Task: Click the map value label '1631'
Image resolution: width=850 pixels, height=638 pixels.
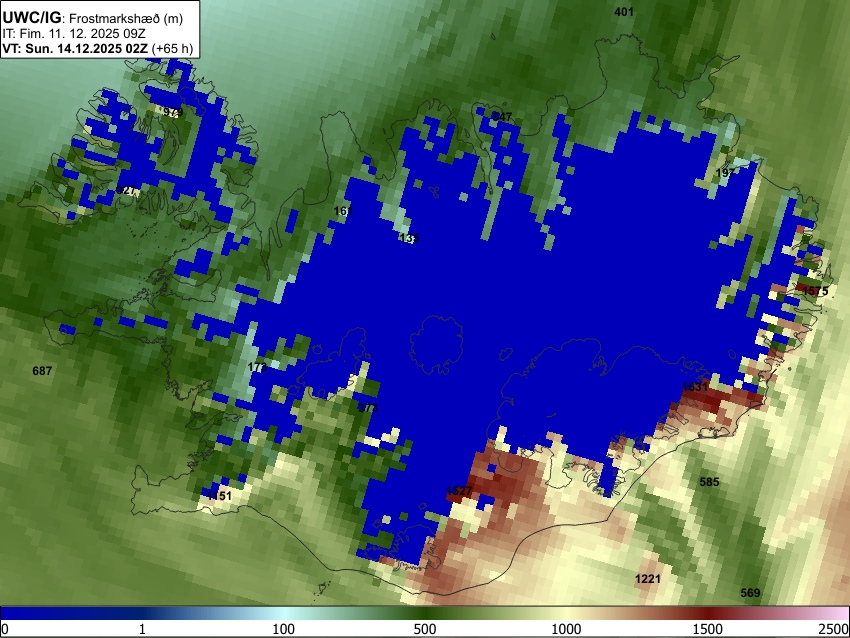Action: [x=695, y=386]
